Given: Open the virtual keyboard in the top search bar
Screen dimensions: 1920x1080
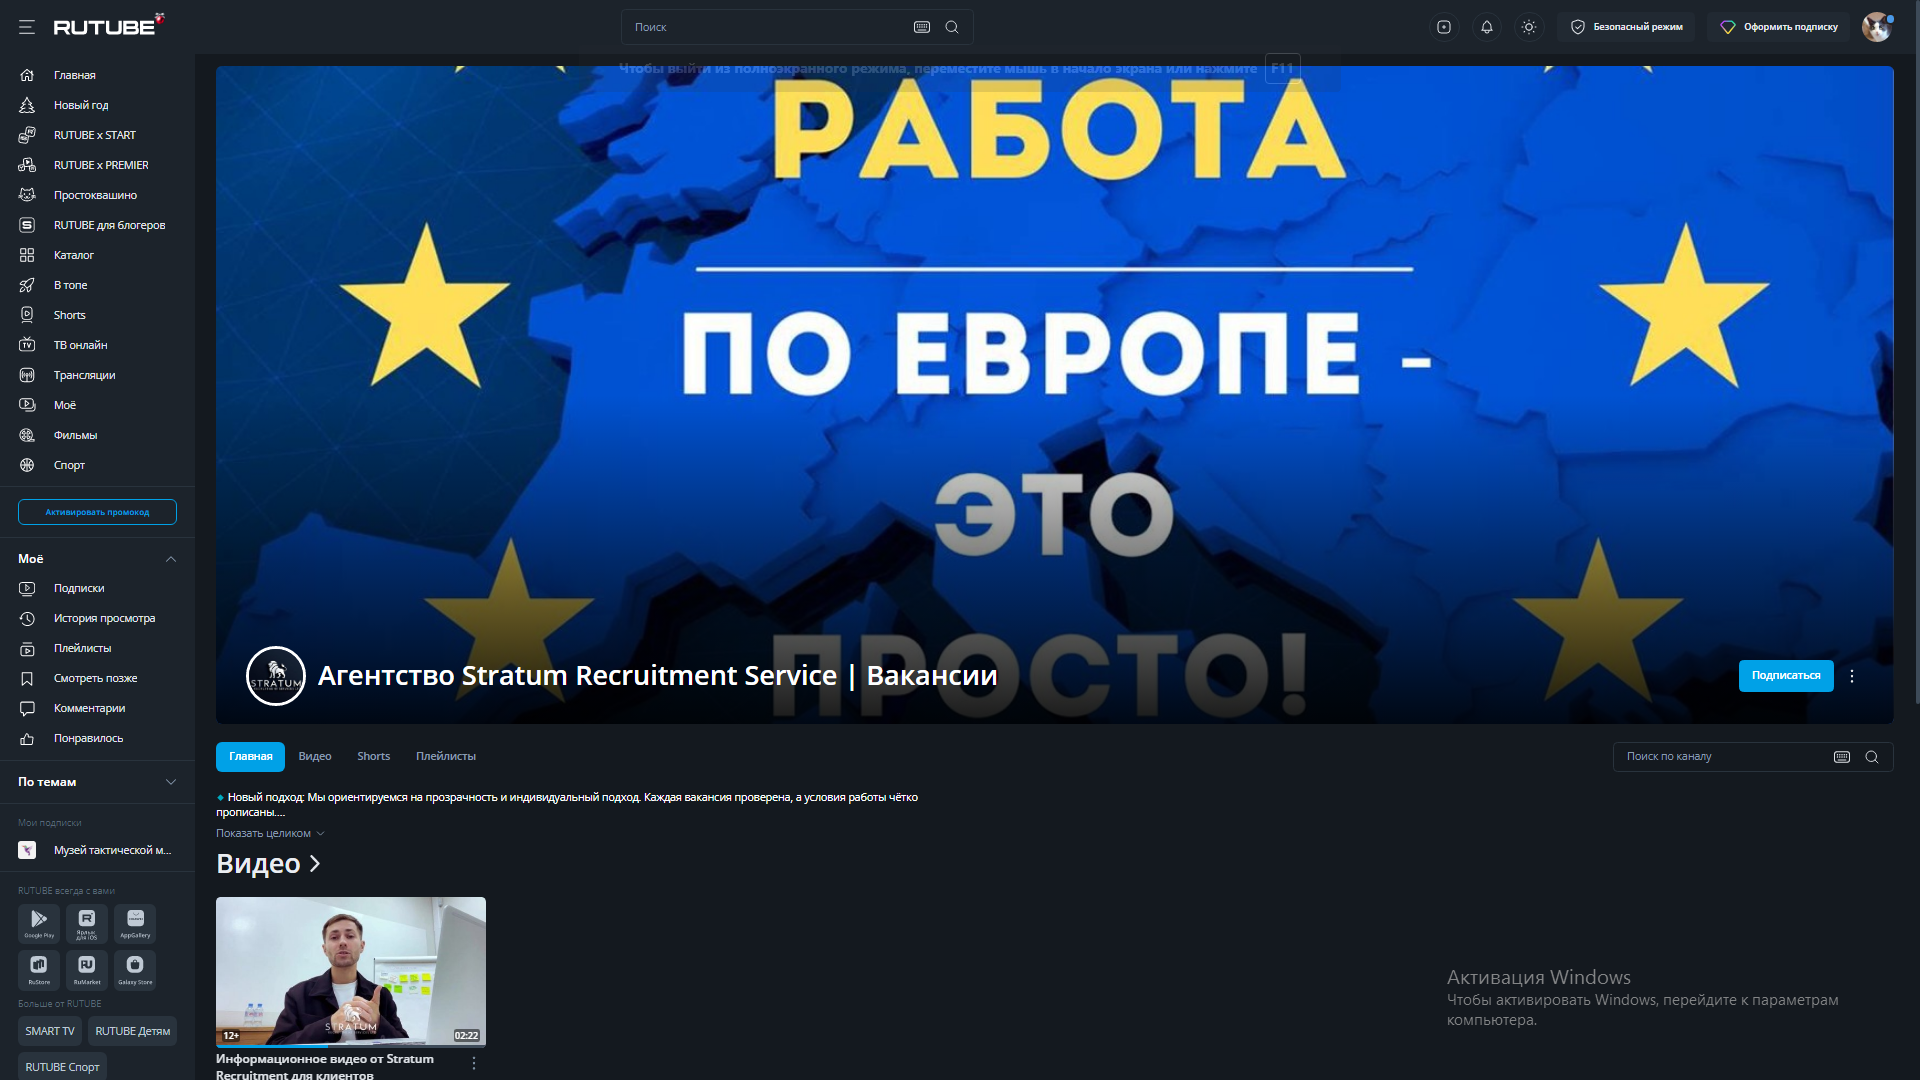Looking at the screenshot, I should tap(922, 27).
